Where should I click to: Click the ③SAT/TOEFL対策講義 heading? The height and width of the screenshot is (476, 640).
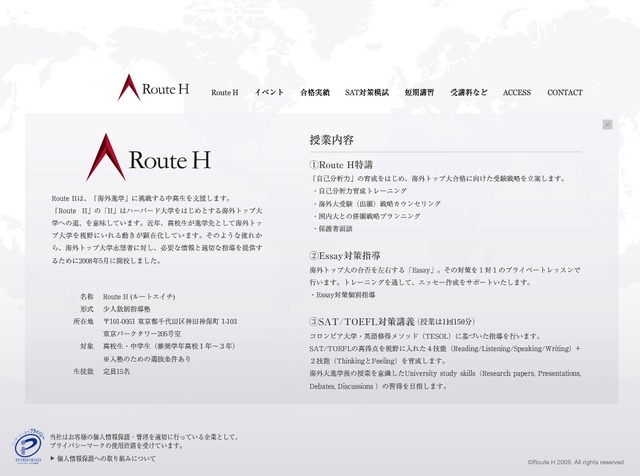[362, 322]
